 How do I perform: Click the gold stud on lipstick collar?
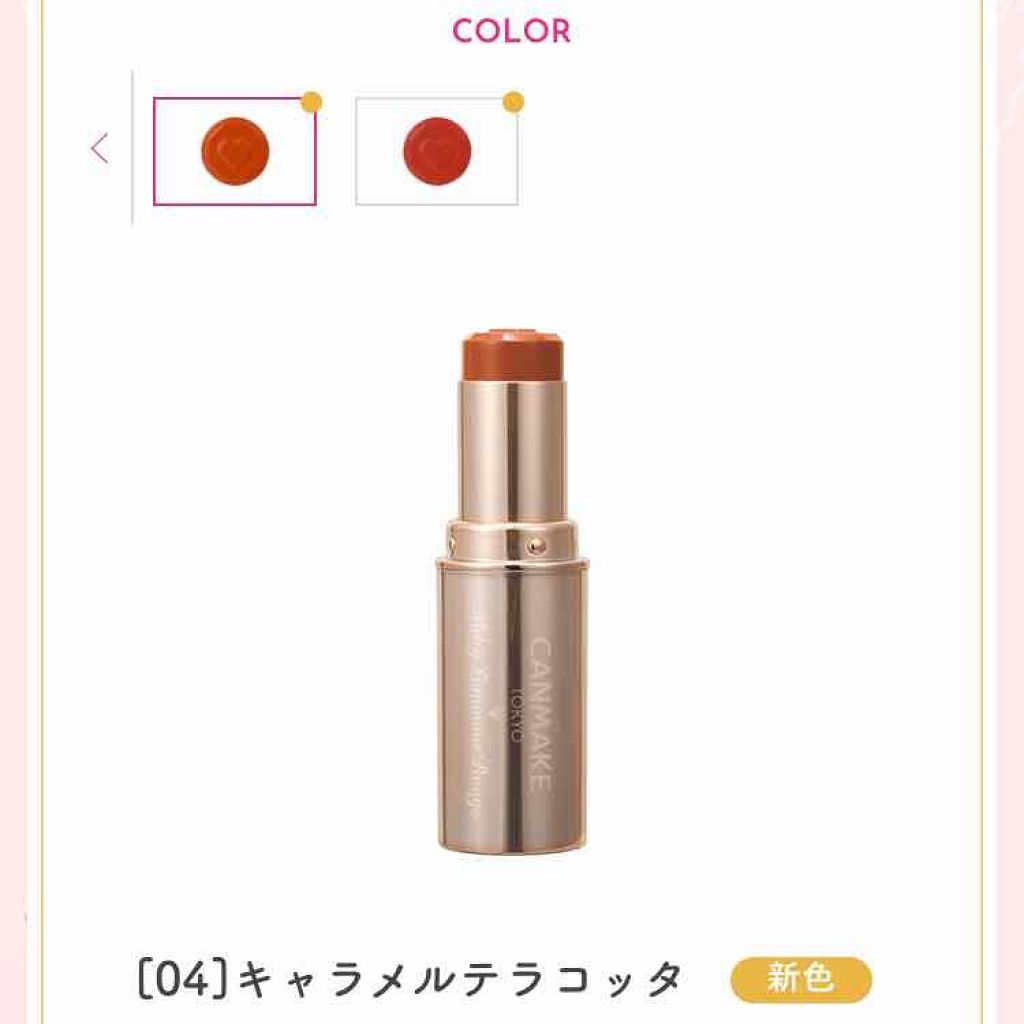click(536, 545)
